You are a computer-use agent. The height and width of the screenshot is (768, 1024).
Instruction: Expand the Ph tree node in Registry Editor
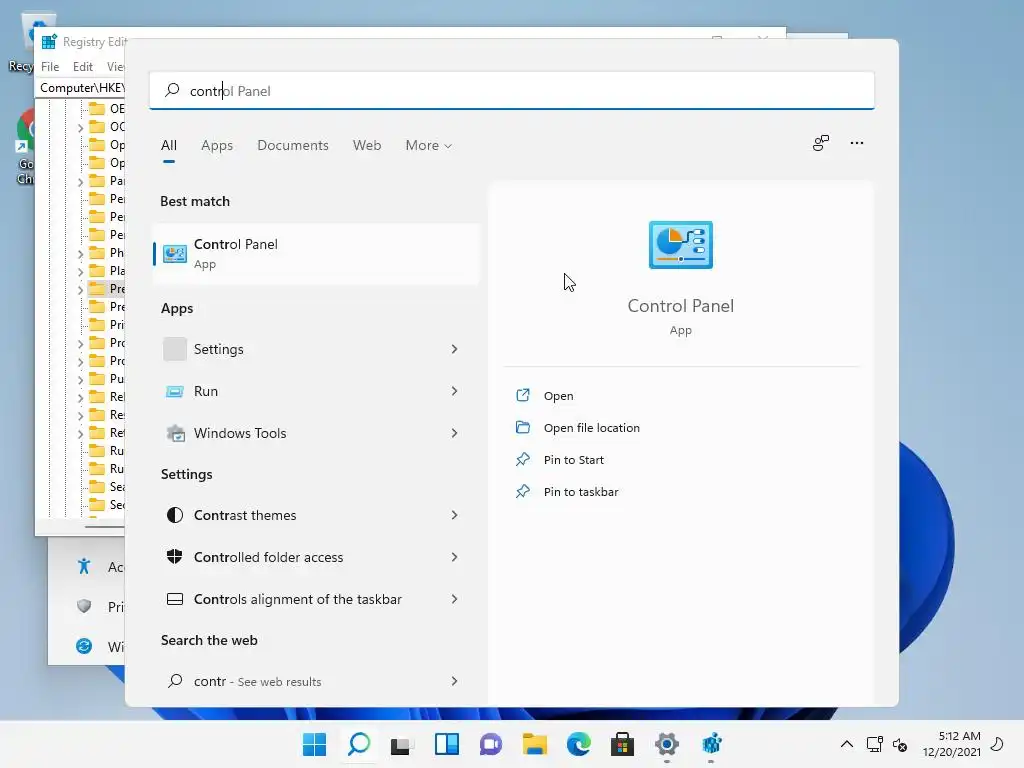click(x=80, y=253)
